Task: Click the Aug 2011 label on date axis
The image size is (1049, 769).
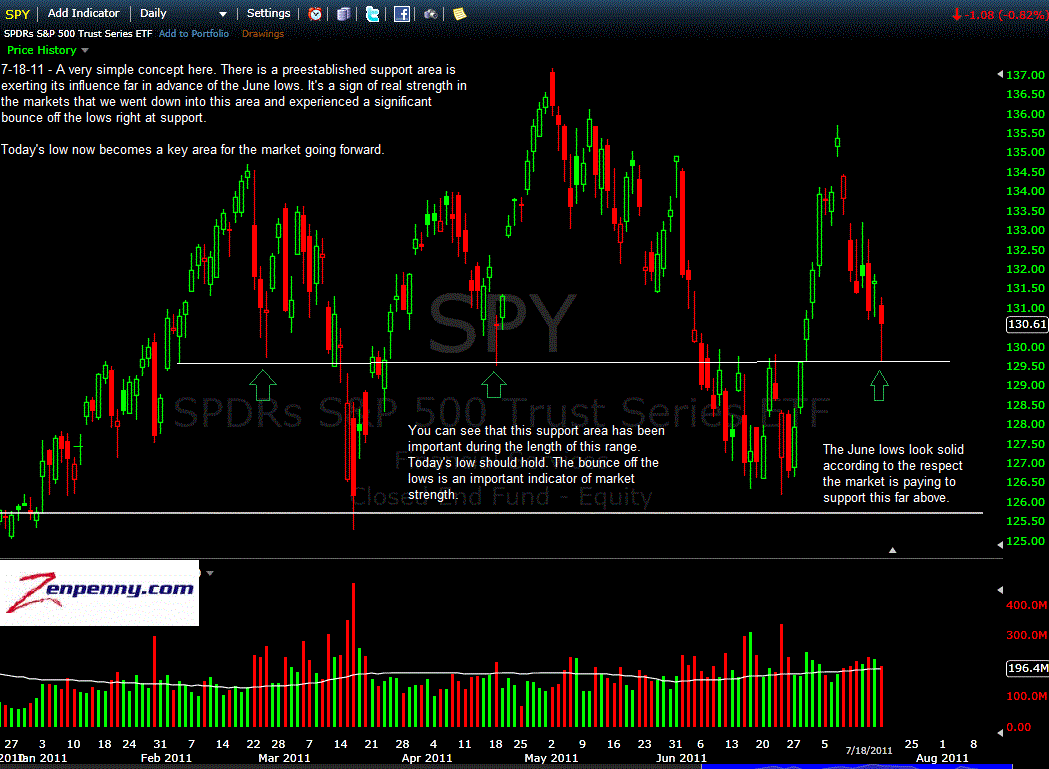Action: pos(942,758)
